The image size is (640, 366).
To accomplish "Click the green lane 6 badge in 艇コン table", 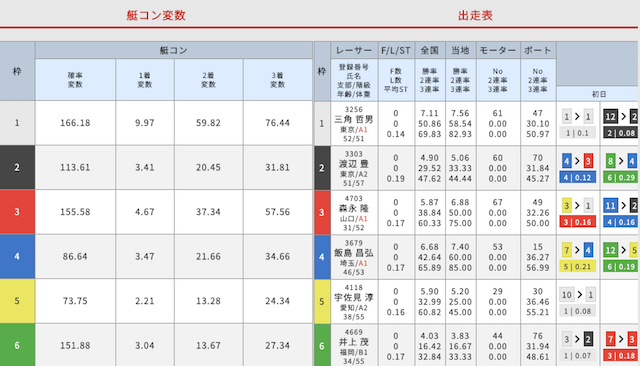I will 17,345.
